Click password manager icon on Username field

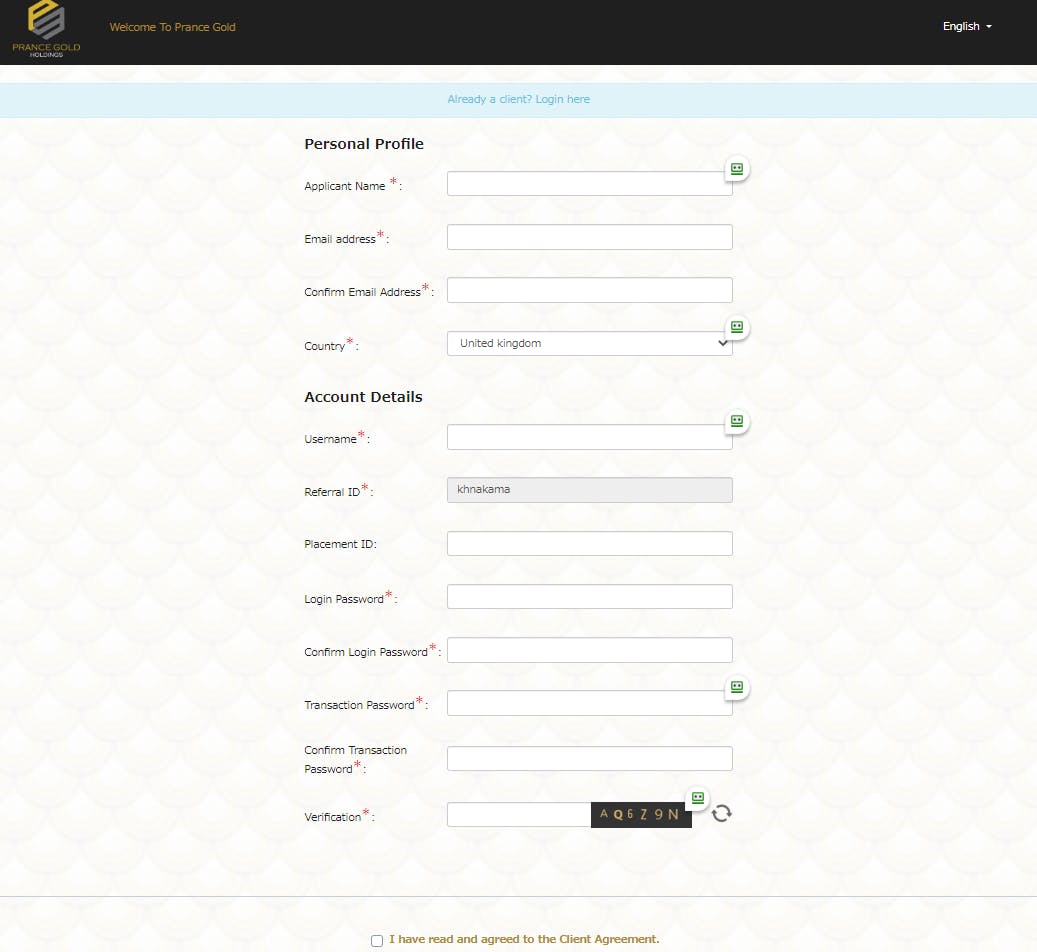coord(737,422)
